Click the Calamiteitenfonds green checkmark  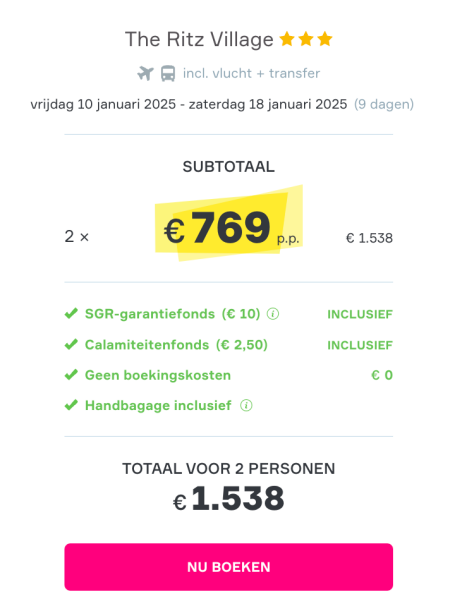(x=71, y=344)
